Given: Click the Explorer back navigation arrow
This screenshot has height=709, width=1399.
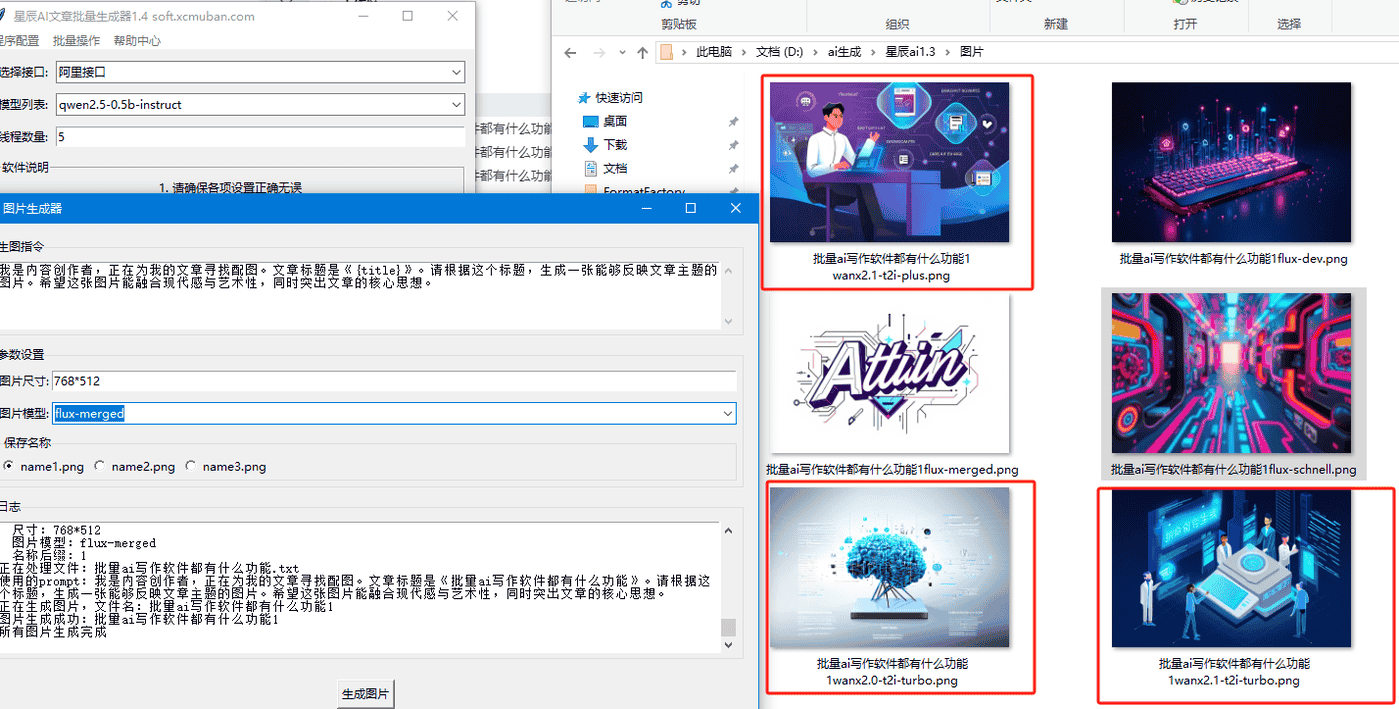Looking at the screenshot, I should (x=570, y=52).
